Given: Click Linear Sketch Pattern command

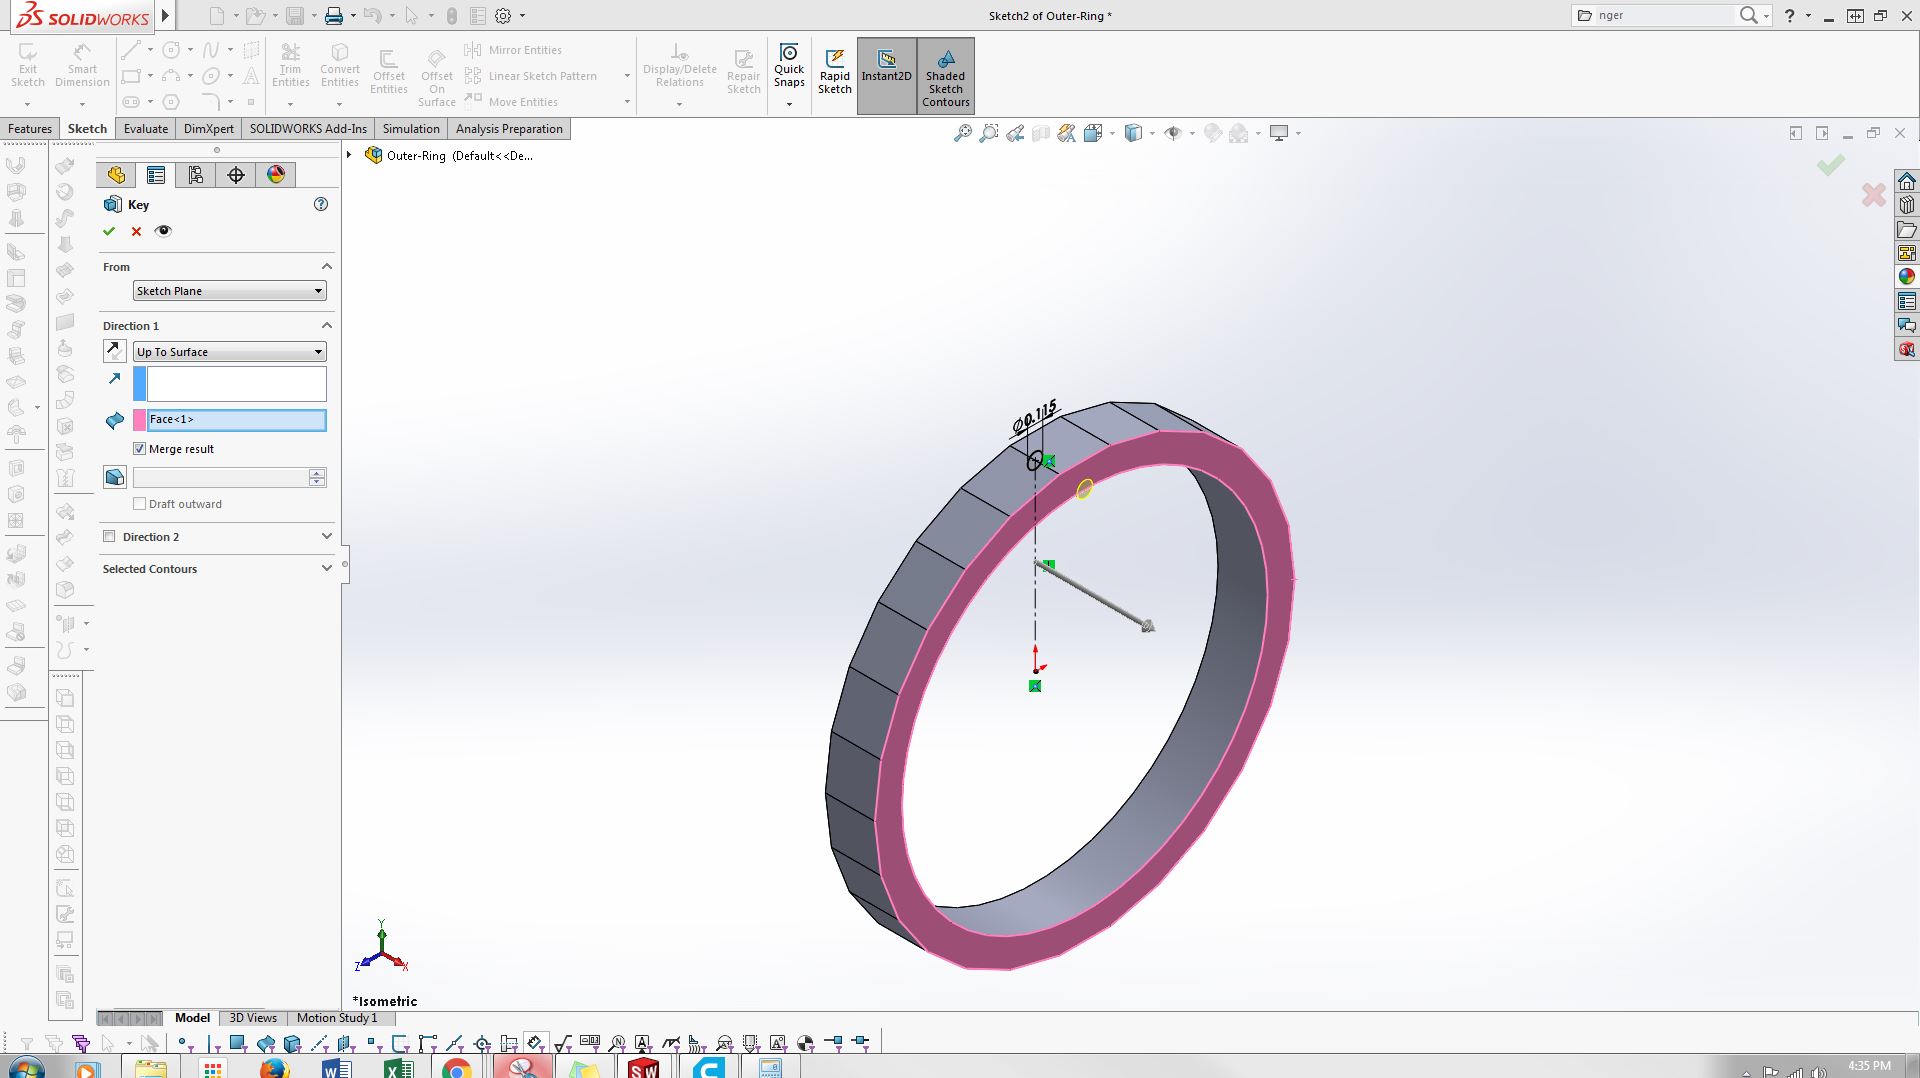Looking at the screenshot, I should click(x=531, y=76).
